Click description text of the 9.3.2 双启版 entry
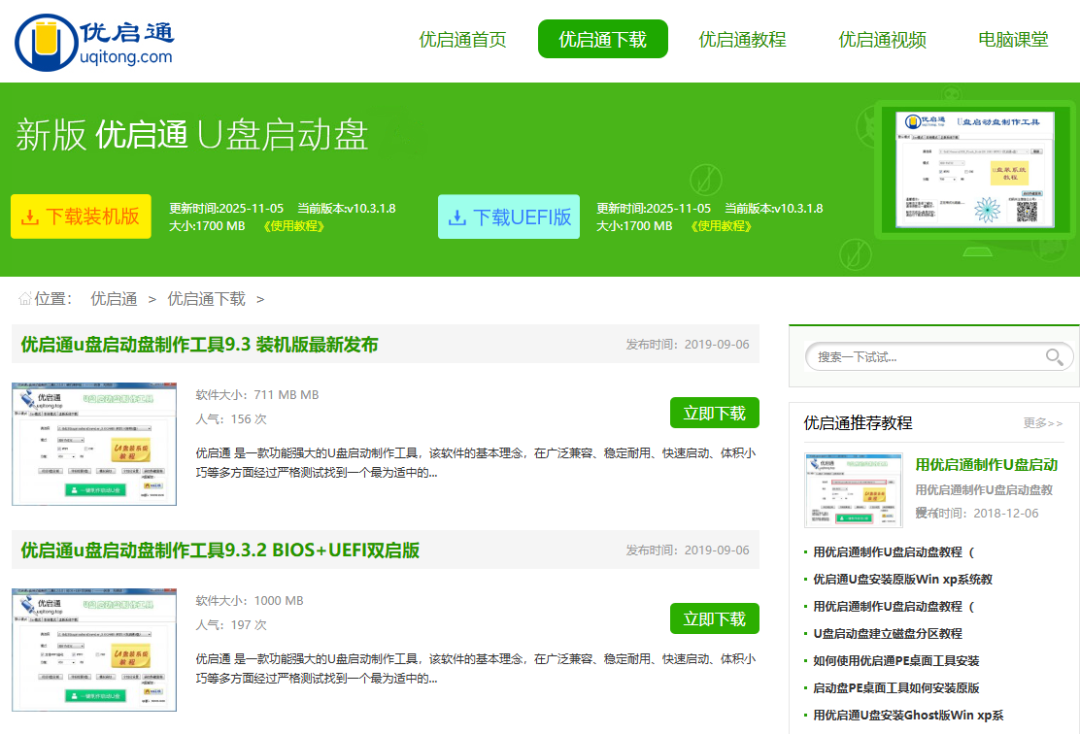Viewport: 1080px width, 734px height. tap(475, 669)
